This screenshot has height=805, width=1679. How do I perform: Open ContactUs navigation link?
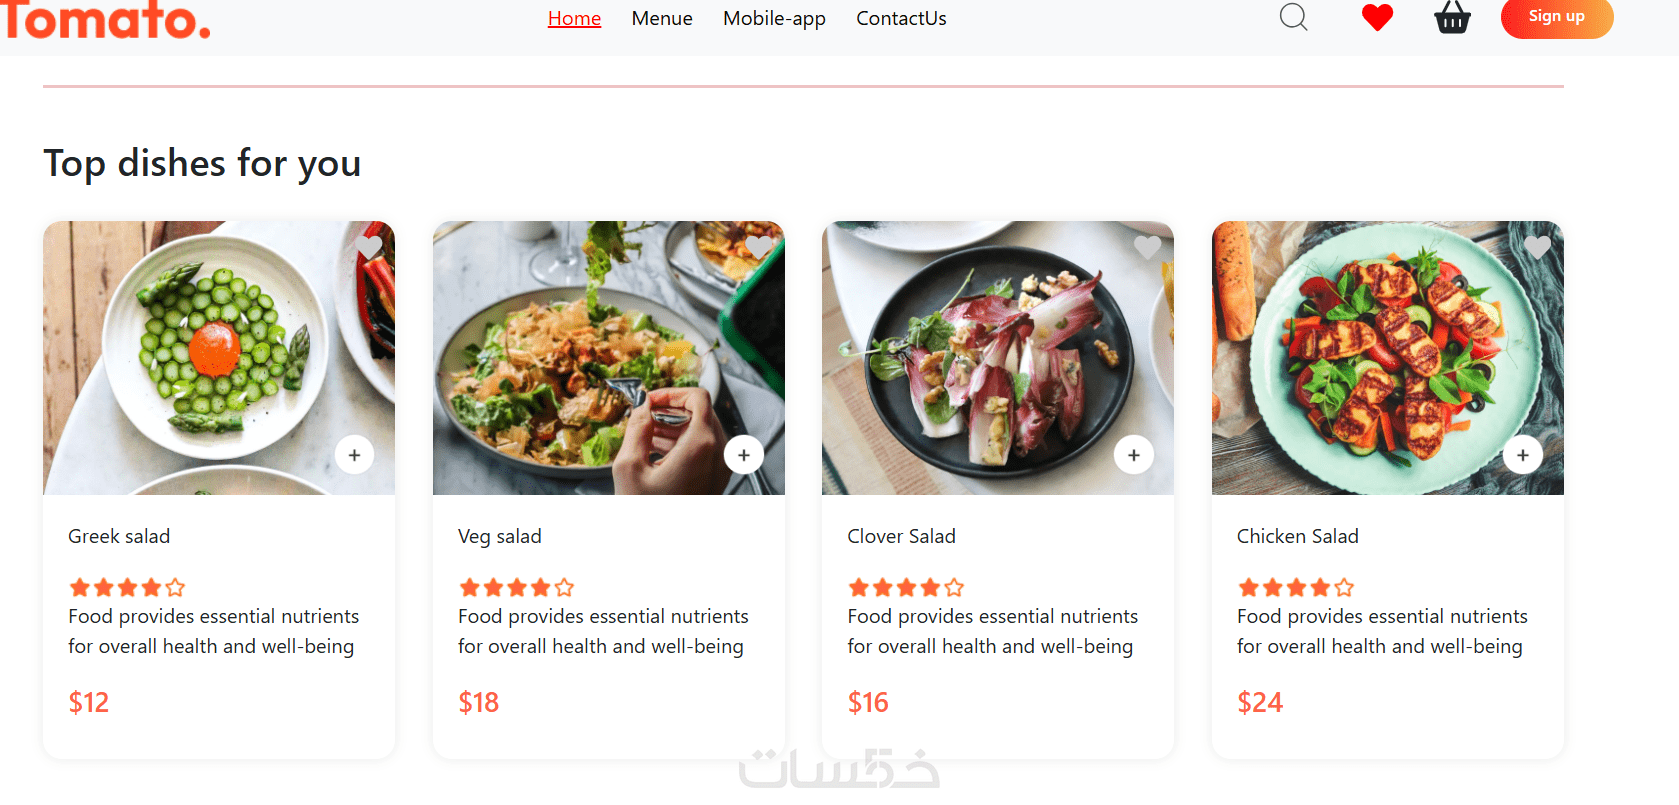tap(901, 18)
